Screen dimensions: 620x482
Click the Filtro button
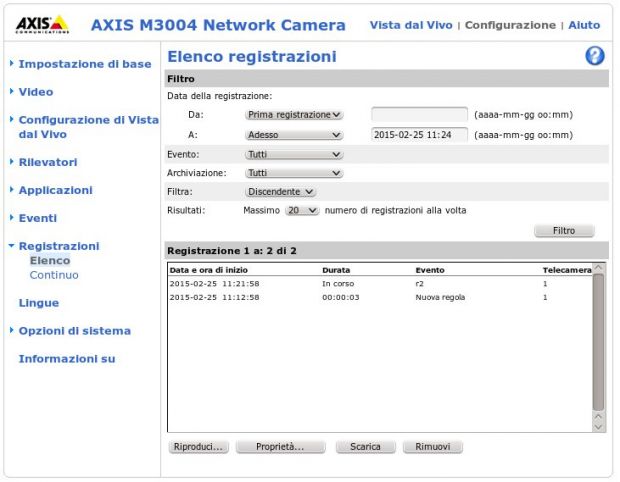pyautogui.click(x=564, y=231)
